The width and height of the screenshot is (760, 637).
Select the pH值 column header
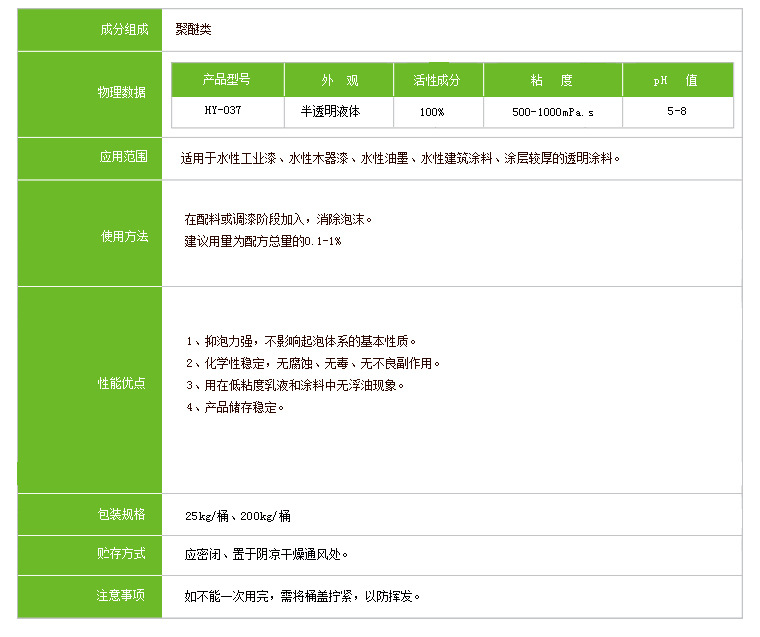[x=676, y=80]
